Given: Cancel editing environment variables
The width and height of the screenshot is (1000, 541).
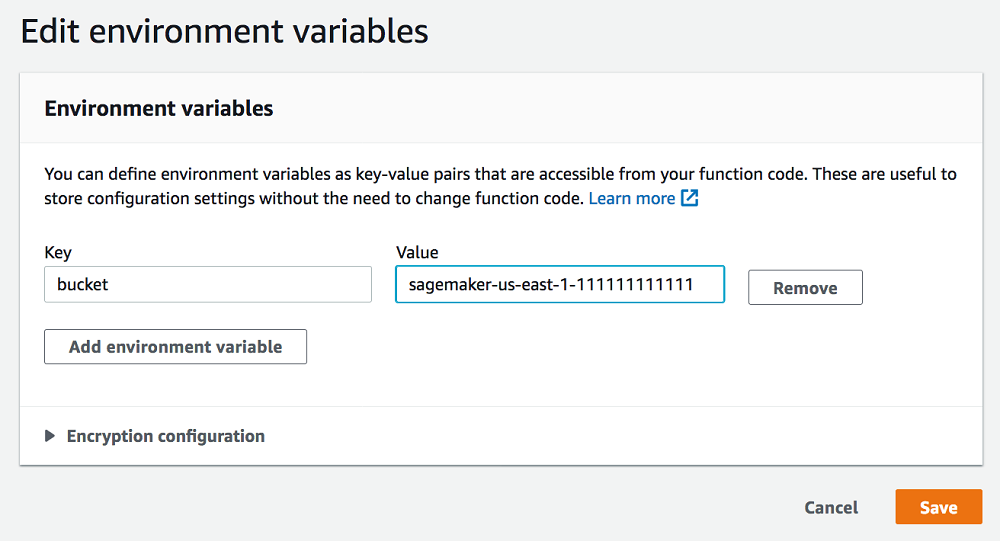Looking at the screenshot, I should pyautogui.click(x=831, y=507).
